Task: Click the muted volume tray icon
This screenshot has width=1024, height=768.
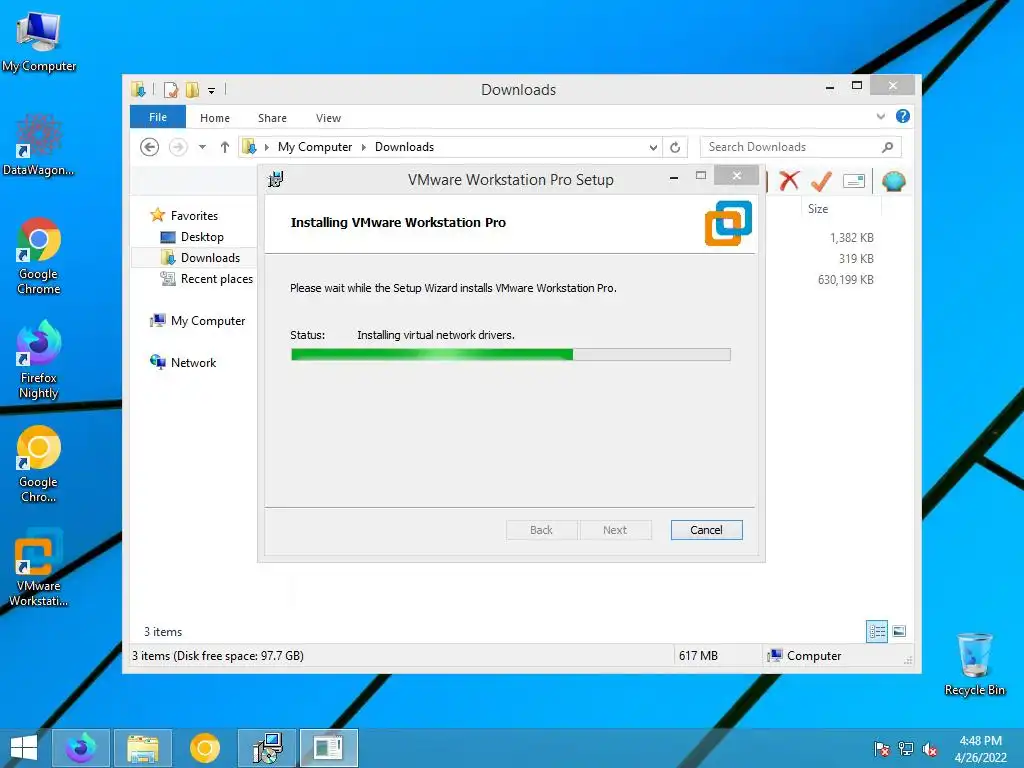Action: click(930, 749)
